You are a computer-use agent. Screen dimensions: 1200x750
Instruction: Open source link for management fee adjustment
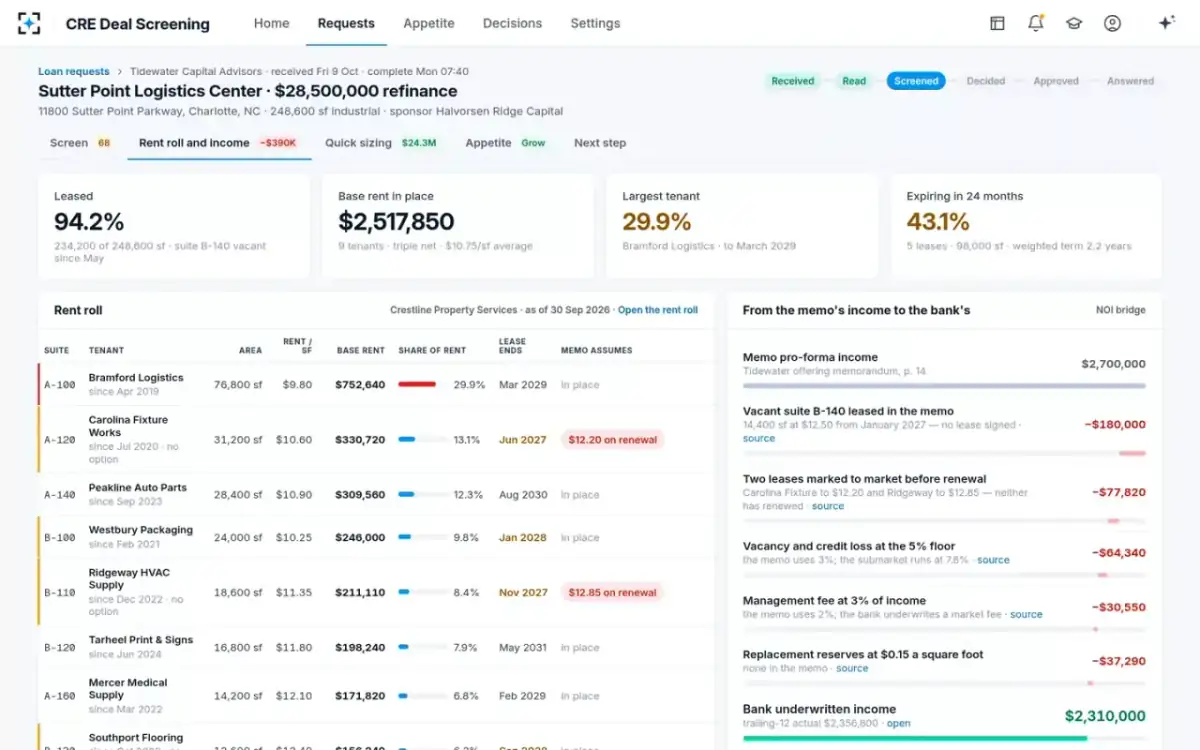1026,614
